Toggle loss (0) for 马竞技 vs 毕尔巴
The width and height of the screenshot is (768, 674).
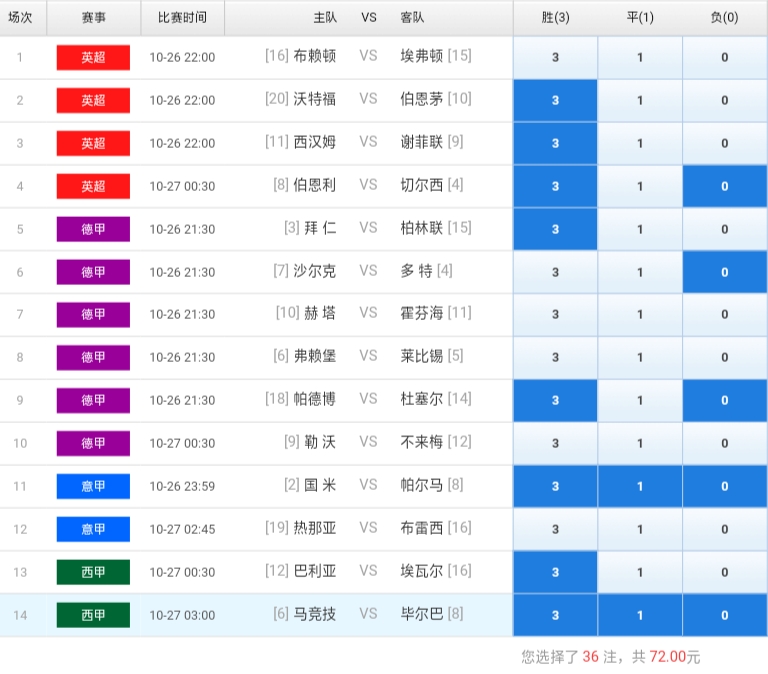(725, 615)
